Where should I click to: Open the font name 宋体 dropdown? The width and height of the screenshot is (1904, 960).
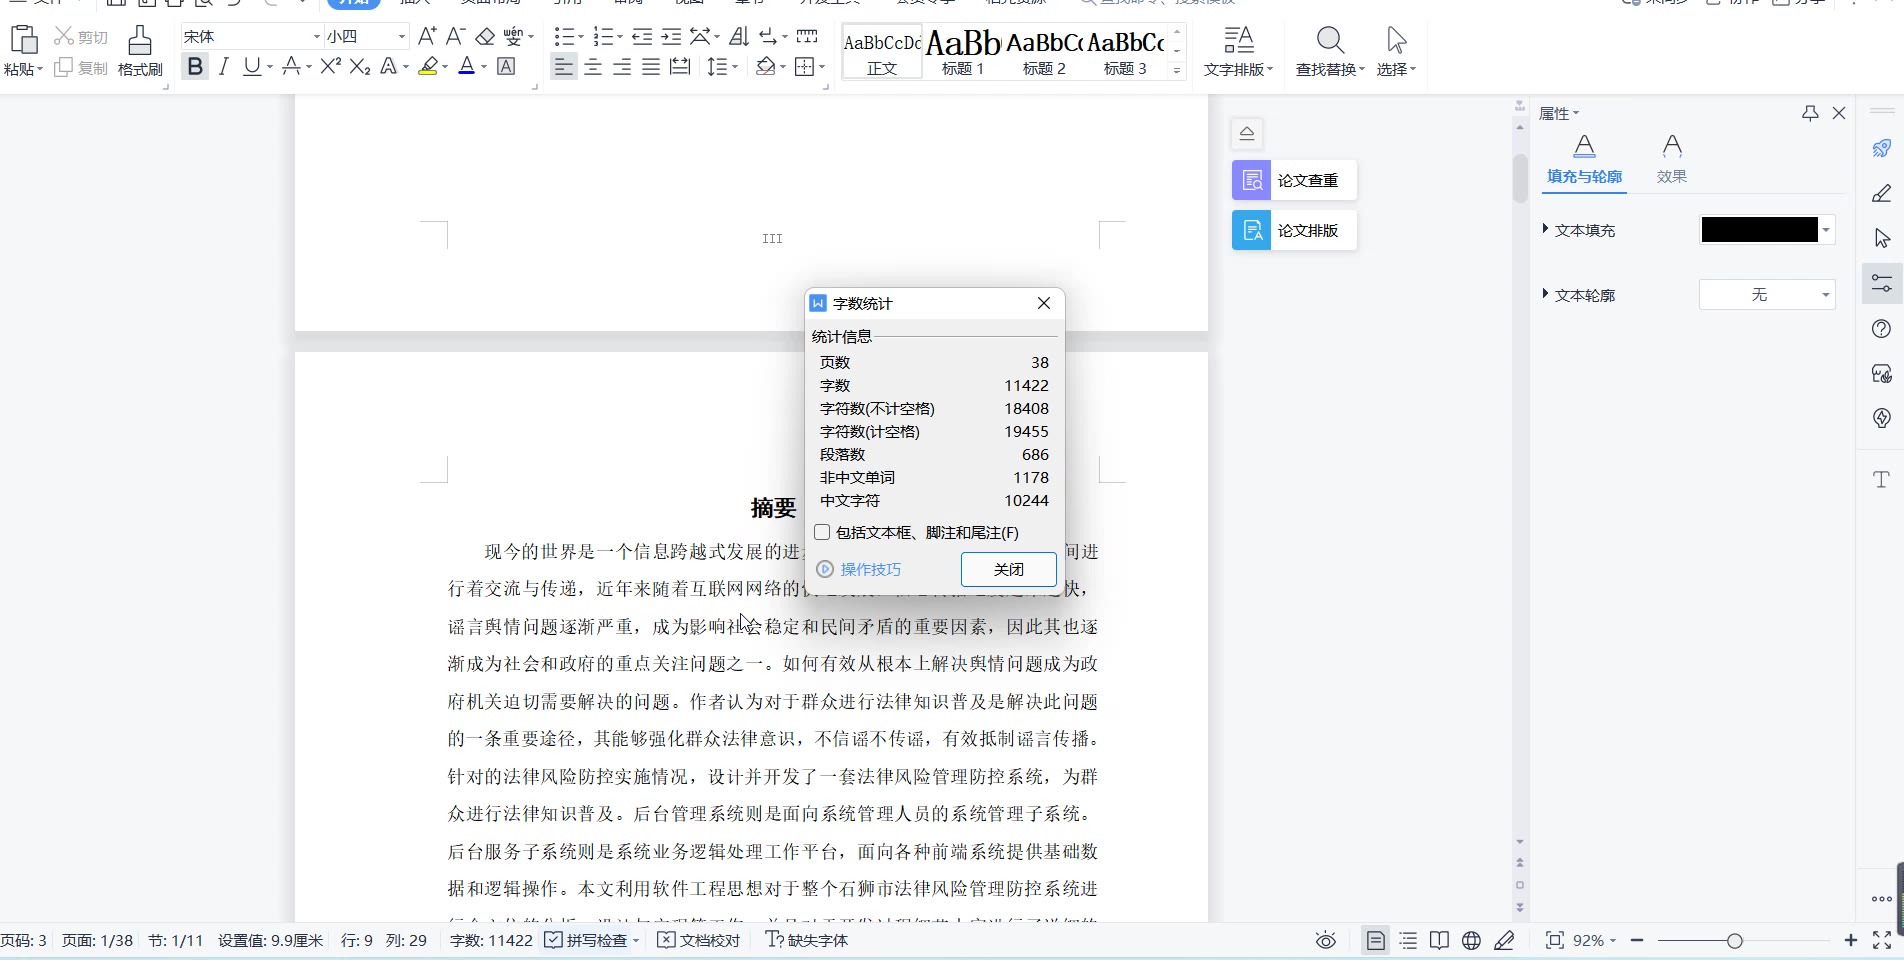(x=317, y=37)
